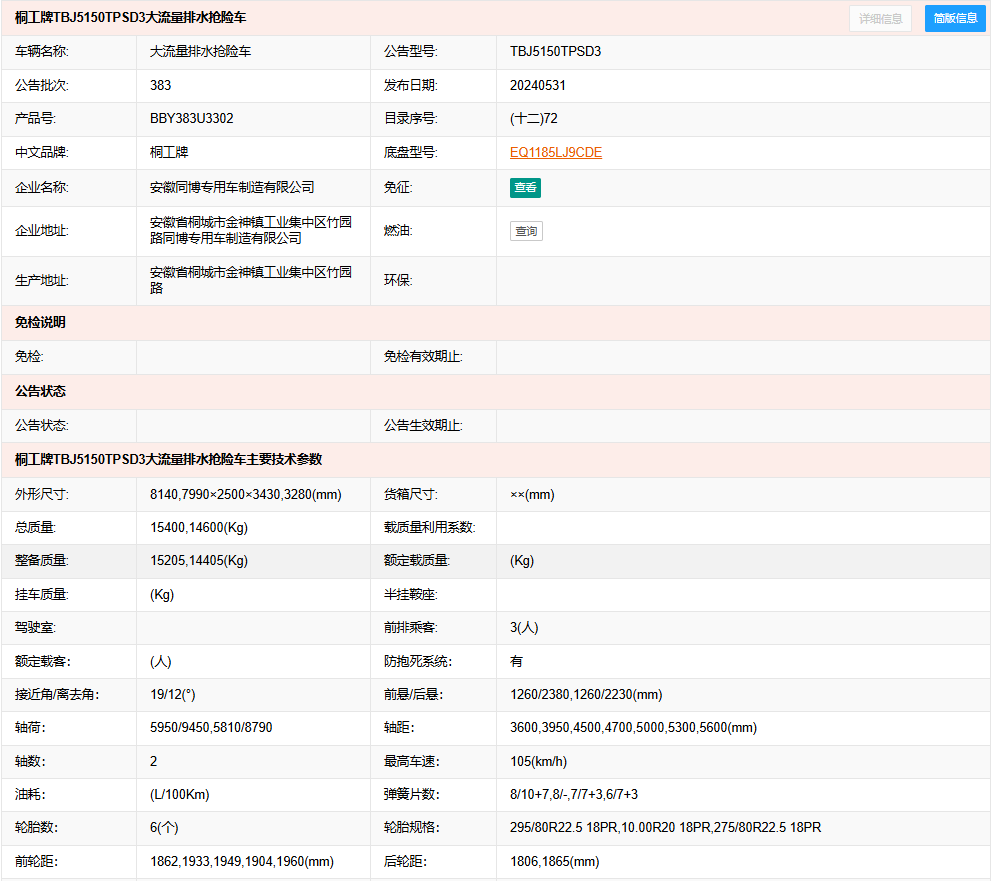Click the product number BBY383U3302
This screenshot has width=995, height=881.
click(192, 119)
